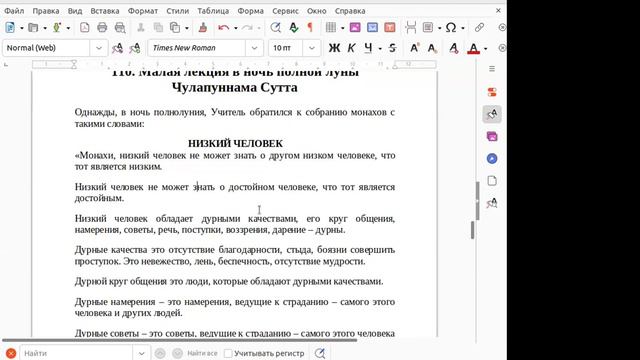Create a new document
This screenshot has width=640, height=360.
point(10,27)
